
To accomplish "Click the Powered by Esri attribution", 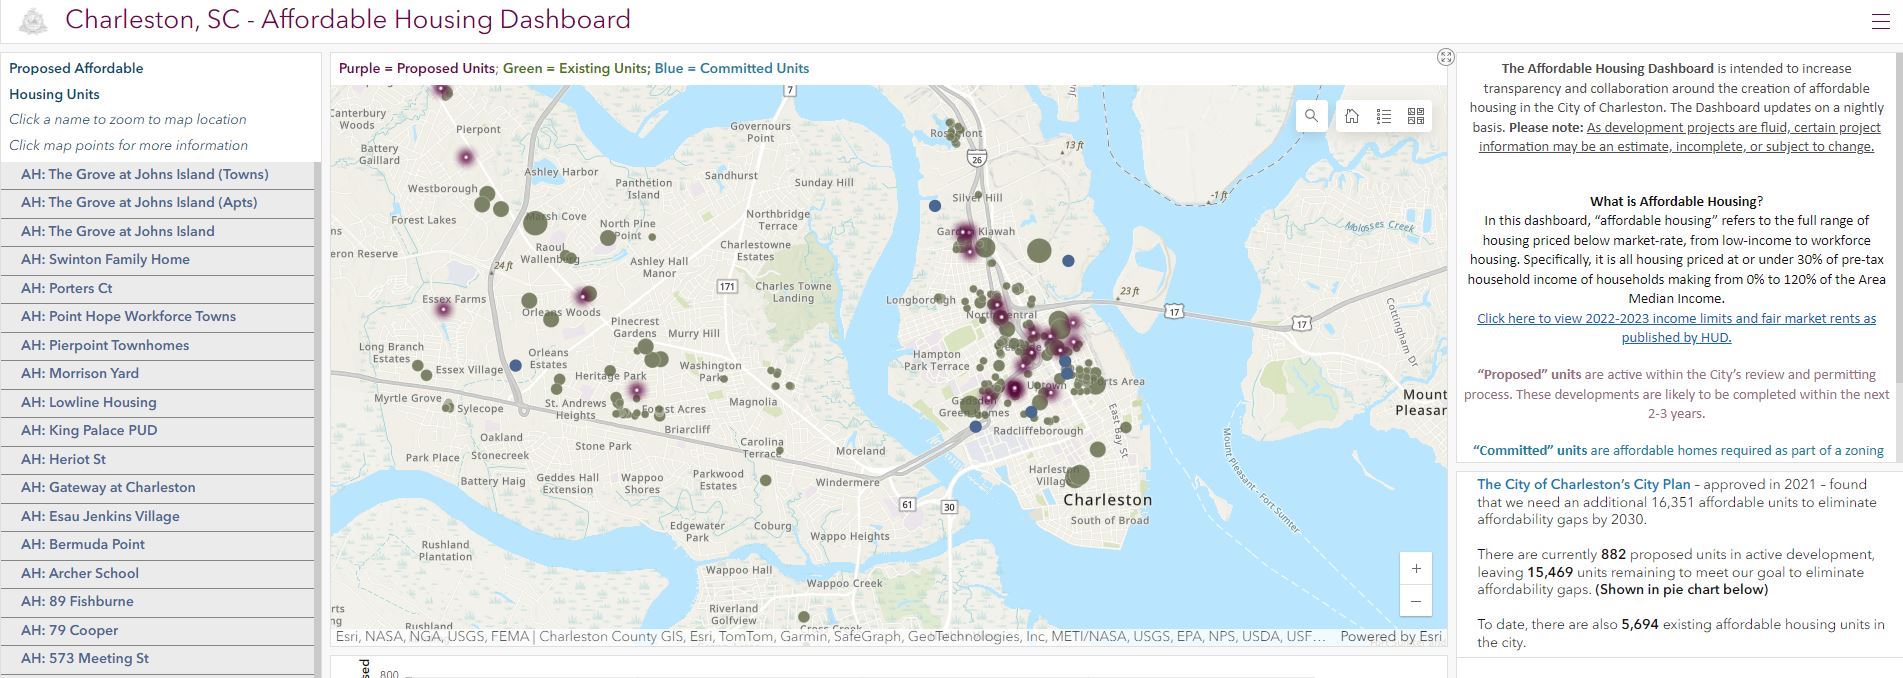I will [x=1390, y=637].
